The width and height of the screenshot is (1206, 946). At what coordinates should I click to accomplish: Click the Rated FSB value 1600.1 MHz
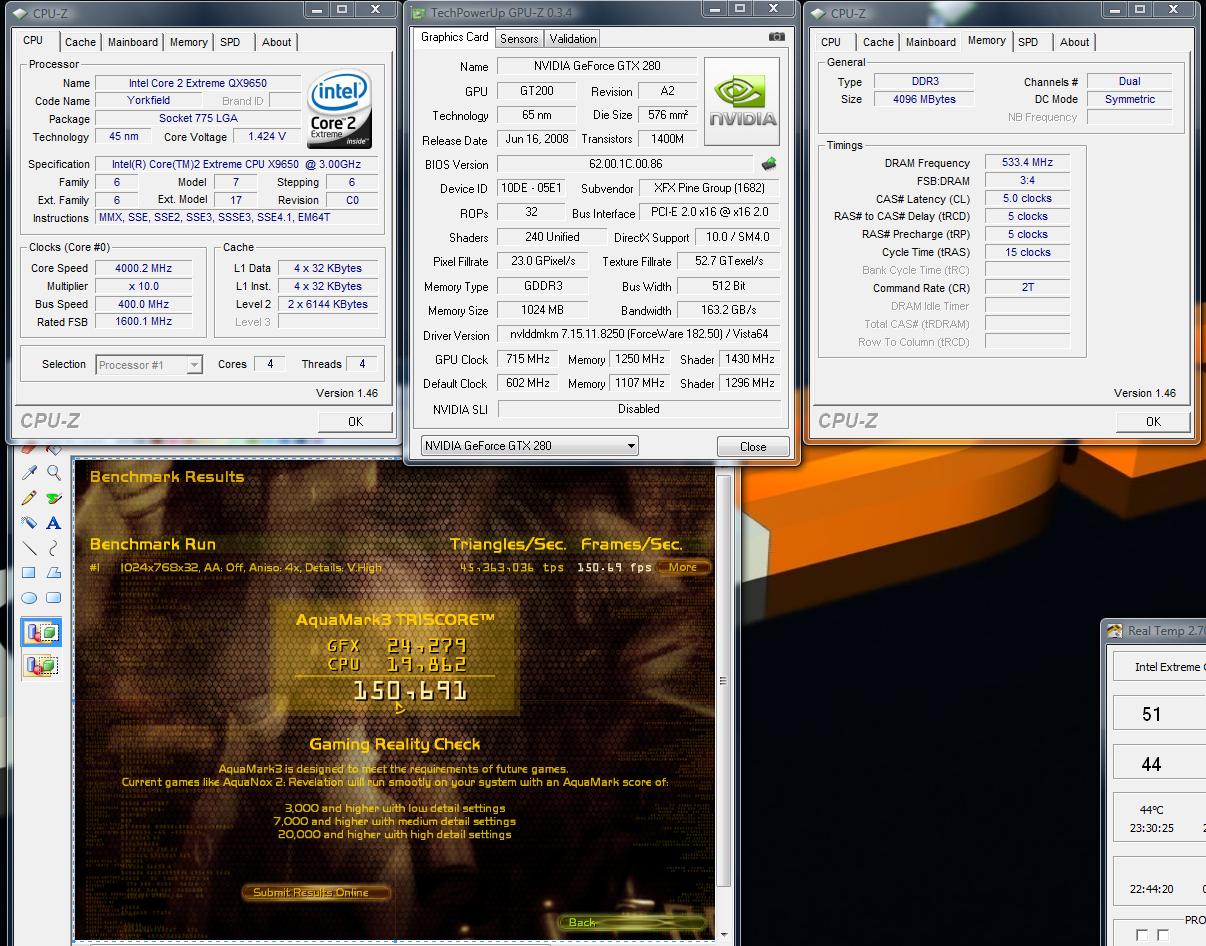pos(144,321)
